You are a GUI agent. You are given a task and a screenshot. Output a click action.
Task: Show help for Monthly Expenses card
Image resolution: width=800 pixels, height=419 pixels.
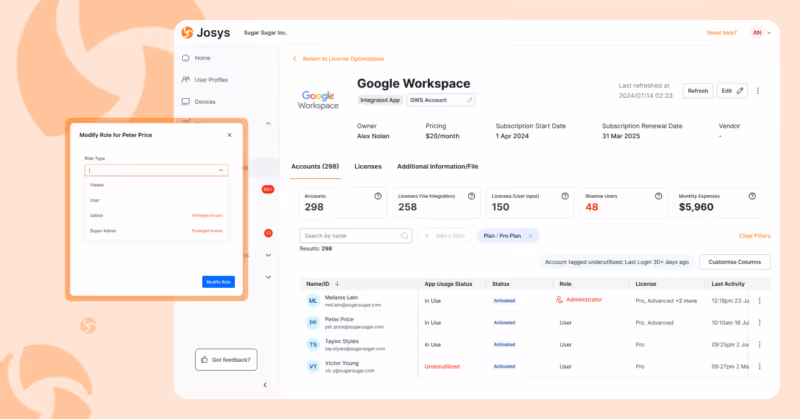coord(752,196)
